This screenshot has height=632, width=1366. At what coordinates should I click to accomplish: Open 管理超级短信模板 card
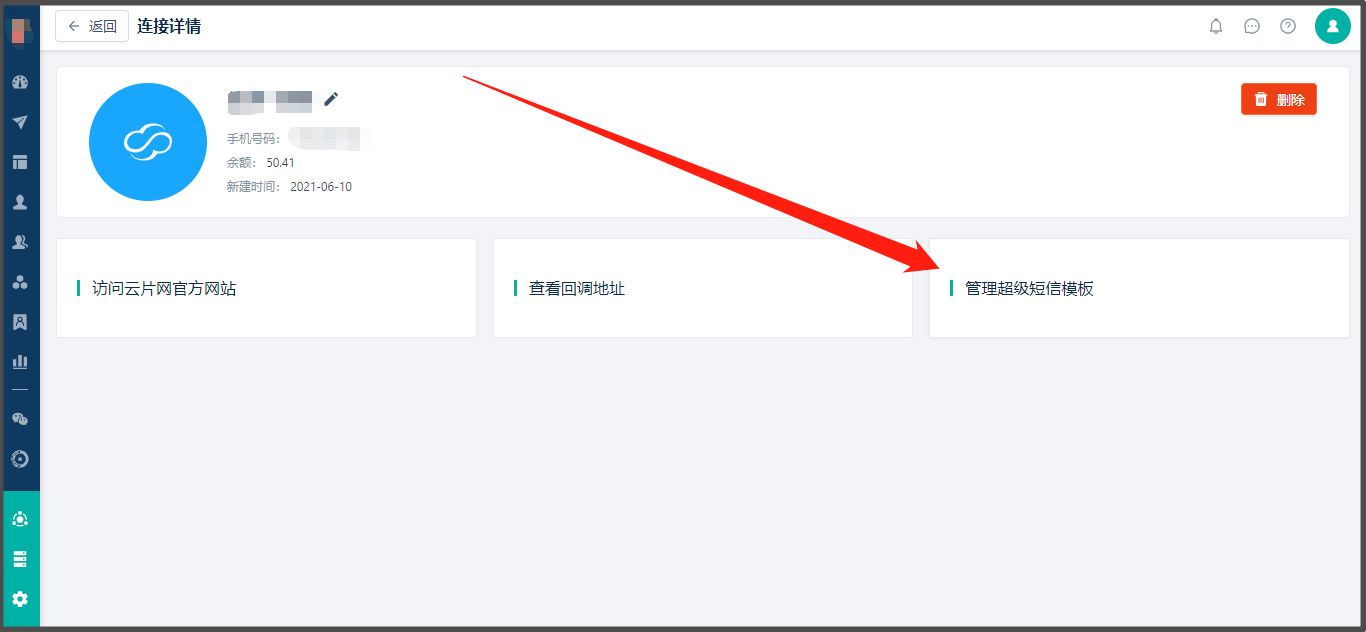(x=1139, y=288)
